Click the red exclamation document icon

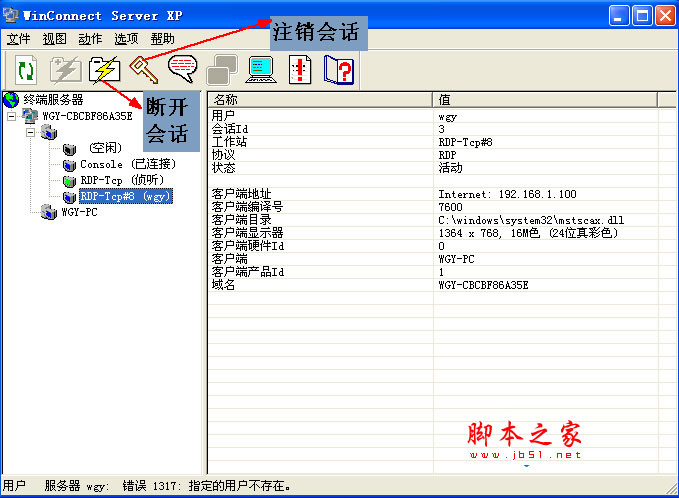[x=300, y=70]
